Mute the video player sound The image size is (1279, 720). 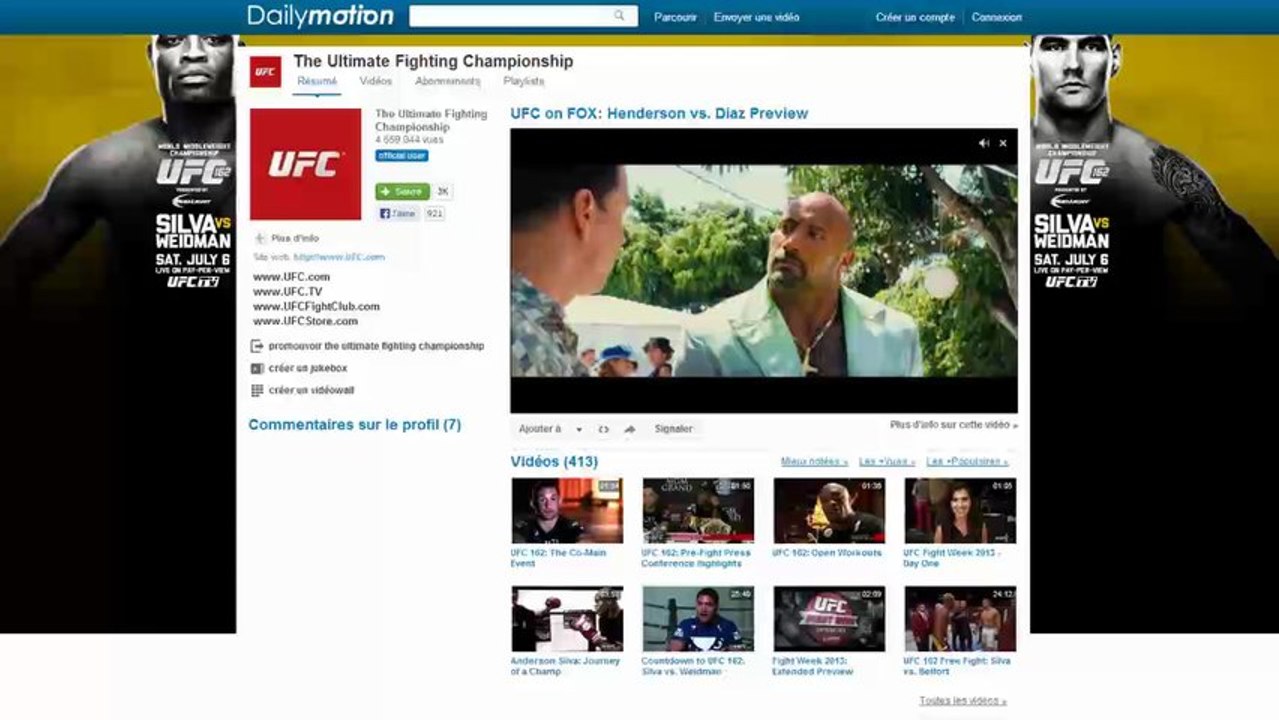click(x=983, y=143)
